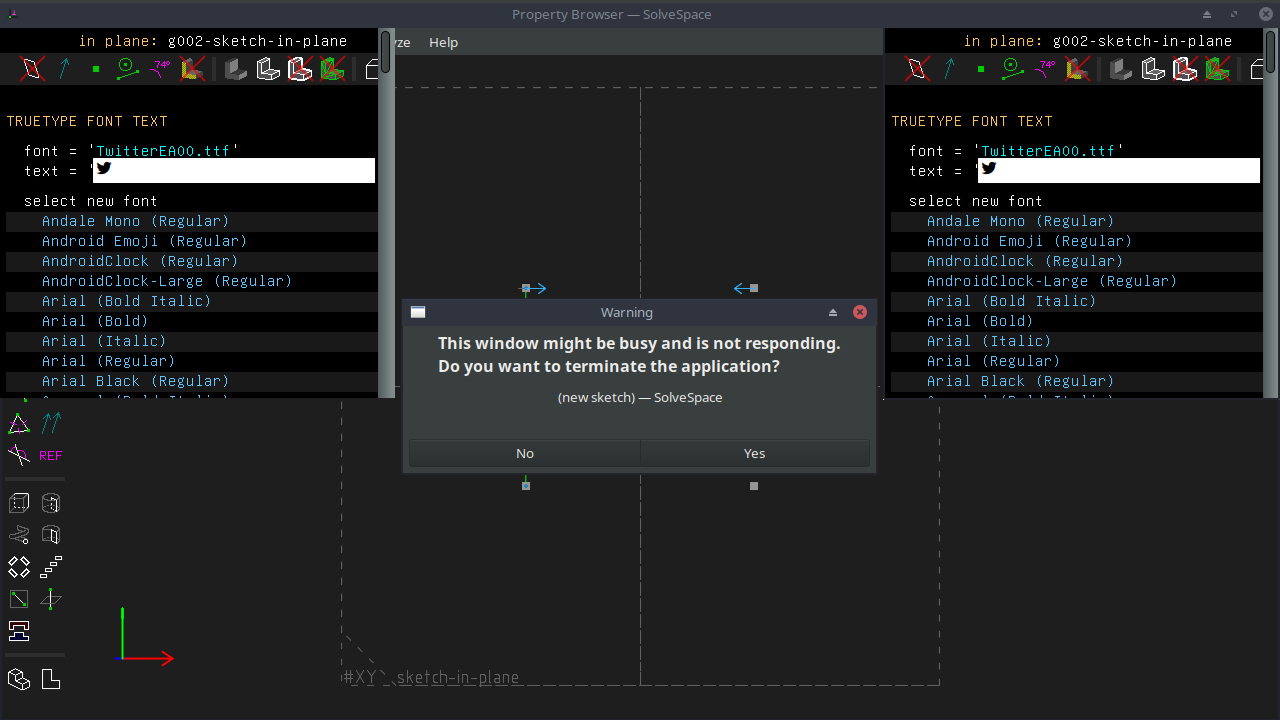Start a new sketch in 3D

pos(51,599)
